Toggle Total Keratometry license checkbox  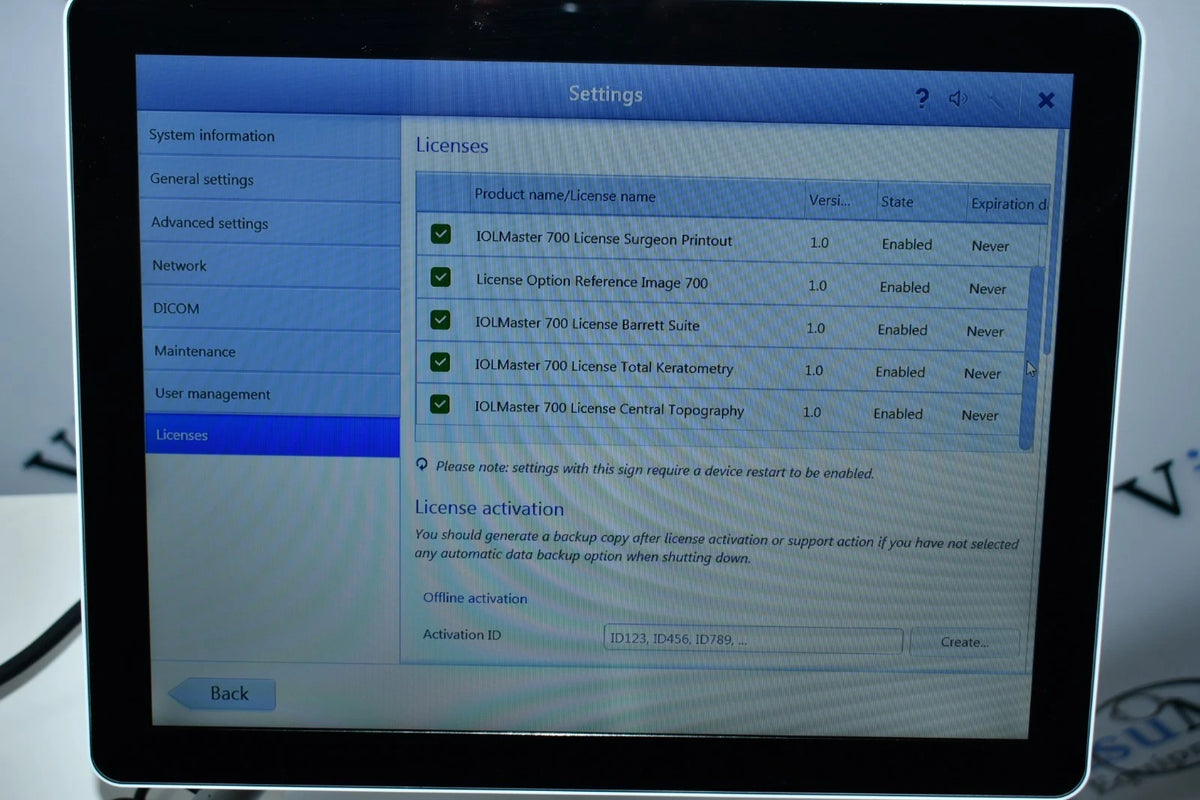(439, 362)
